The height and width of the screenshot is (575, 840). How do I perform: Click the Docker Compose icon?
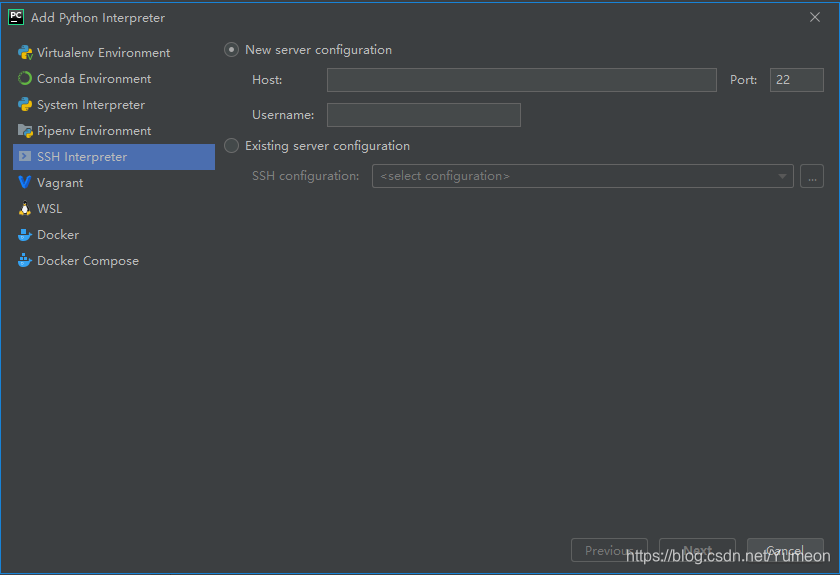click(25, 260)
